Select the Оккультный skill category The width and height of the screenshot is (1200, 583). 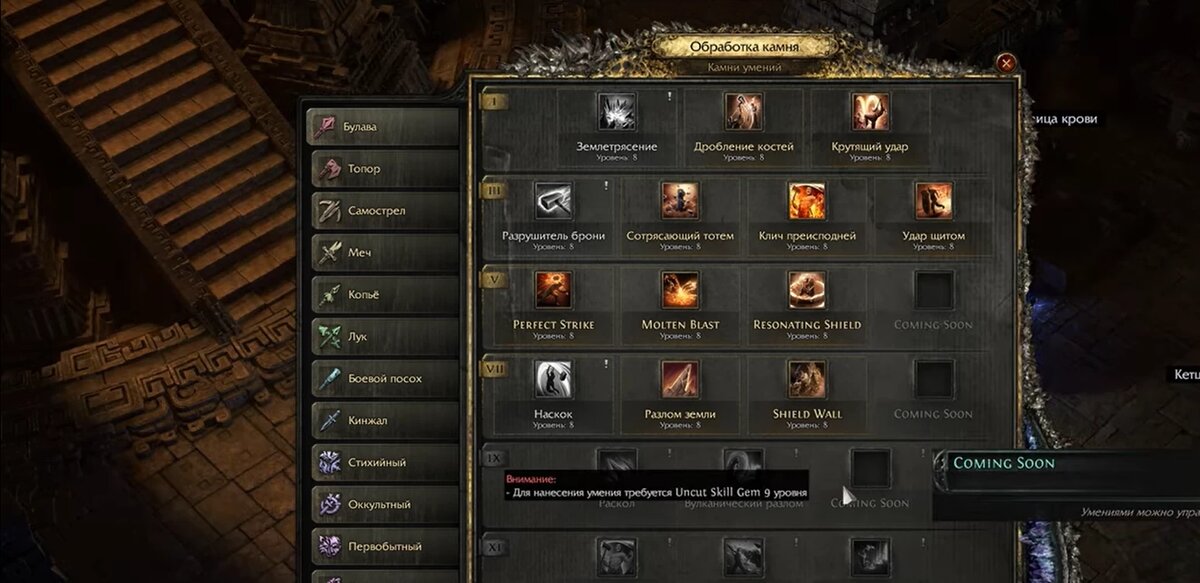pos(383,505)
